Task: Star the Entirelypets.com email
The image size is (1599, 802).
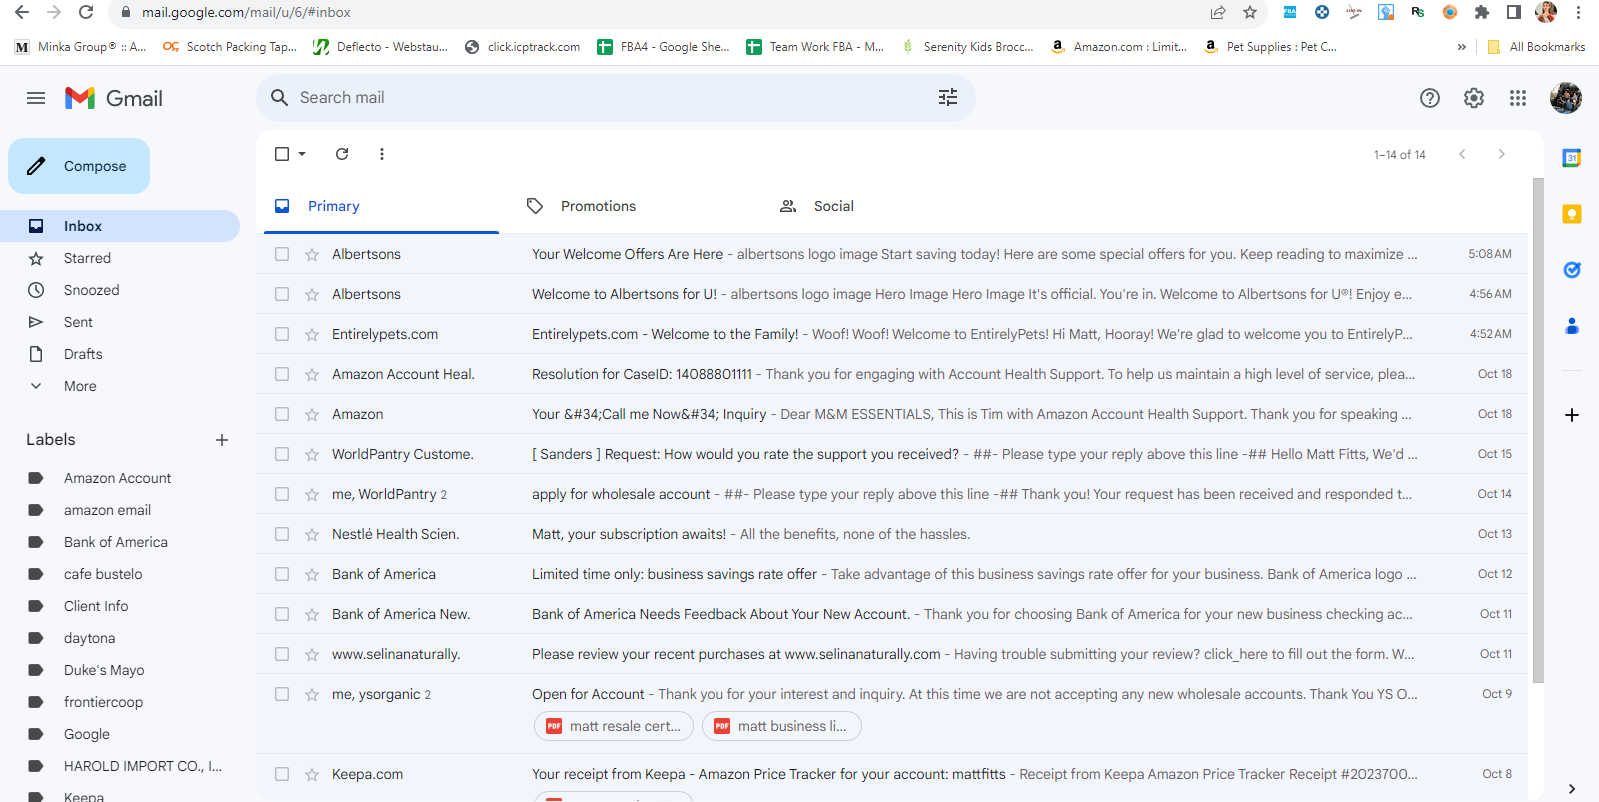Action: point(312,334)
